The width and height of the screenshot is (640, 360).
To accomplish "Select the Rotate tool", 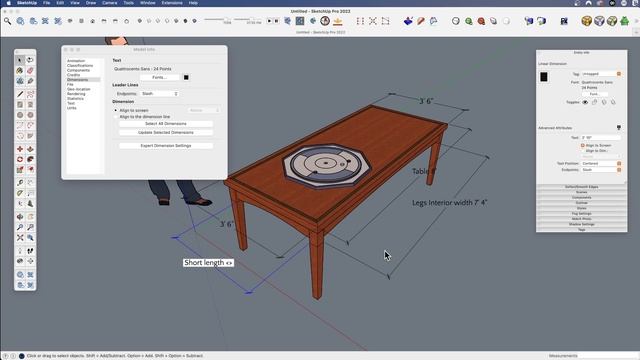I will [20, 159].
